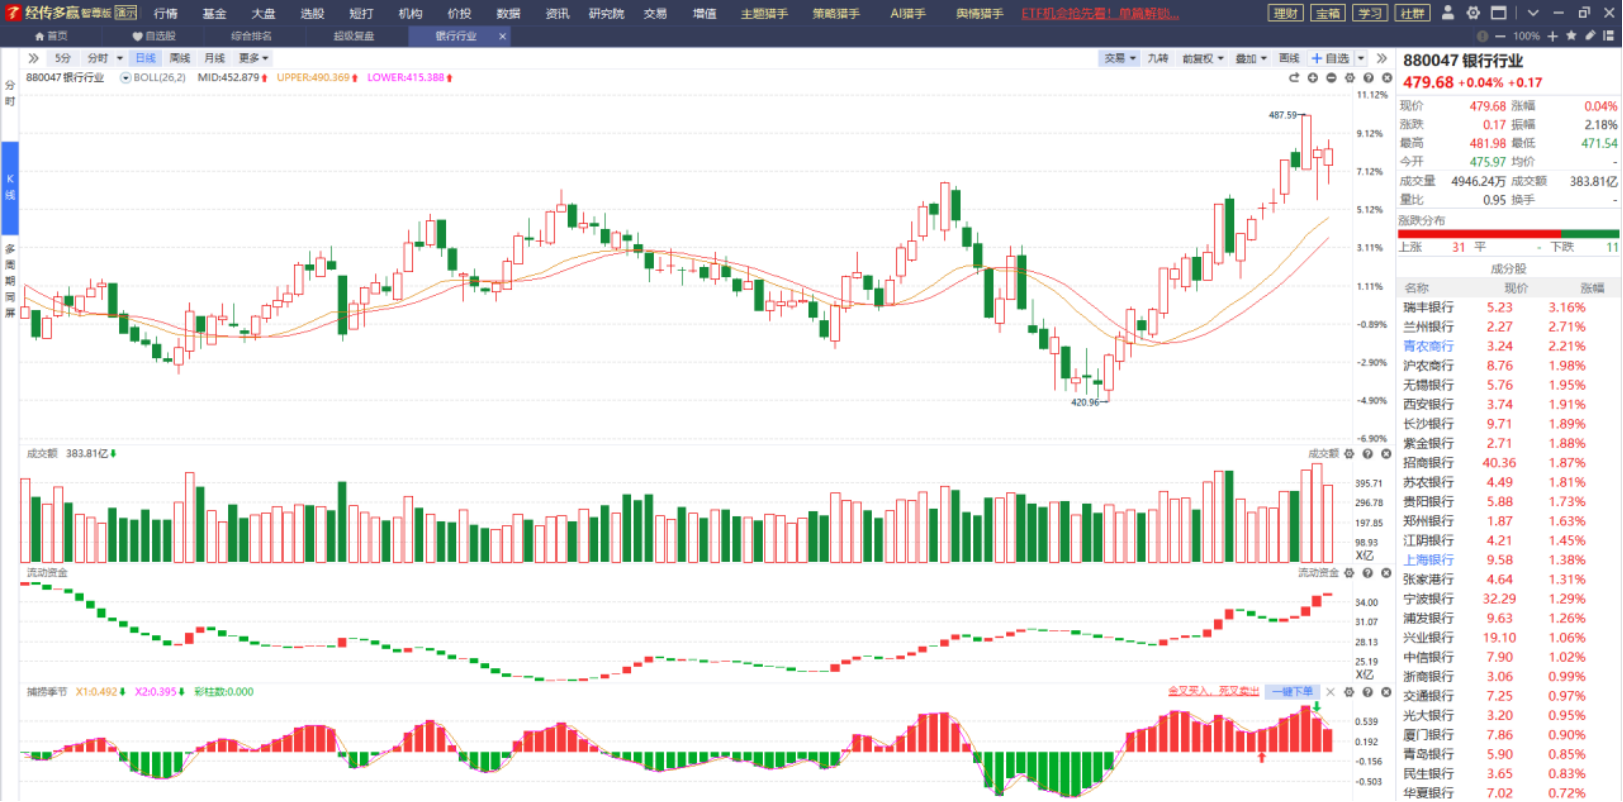Click the 一键下单 button

1292,692
